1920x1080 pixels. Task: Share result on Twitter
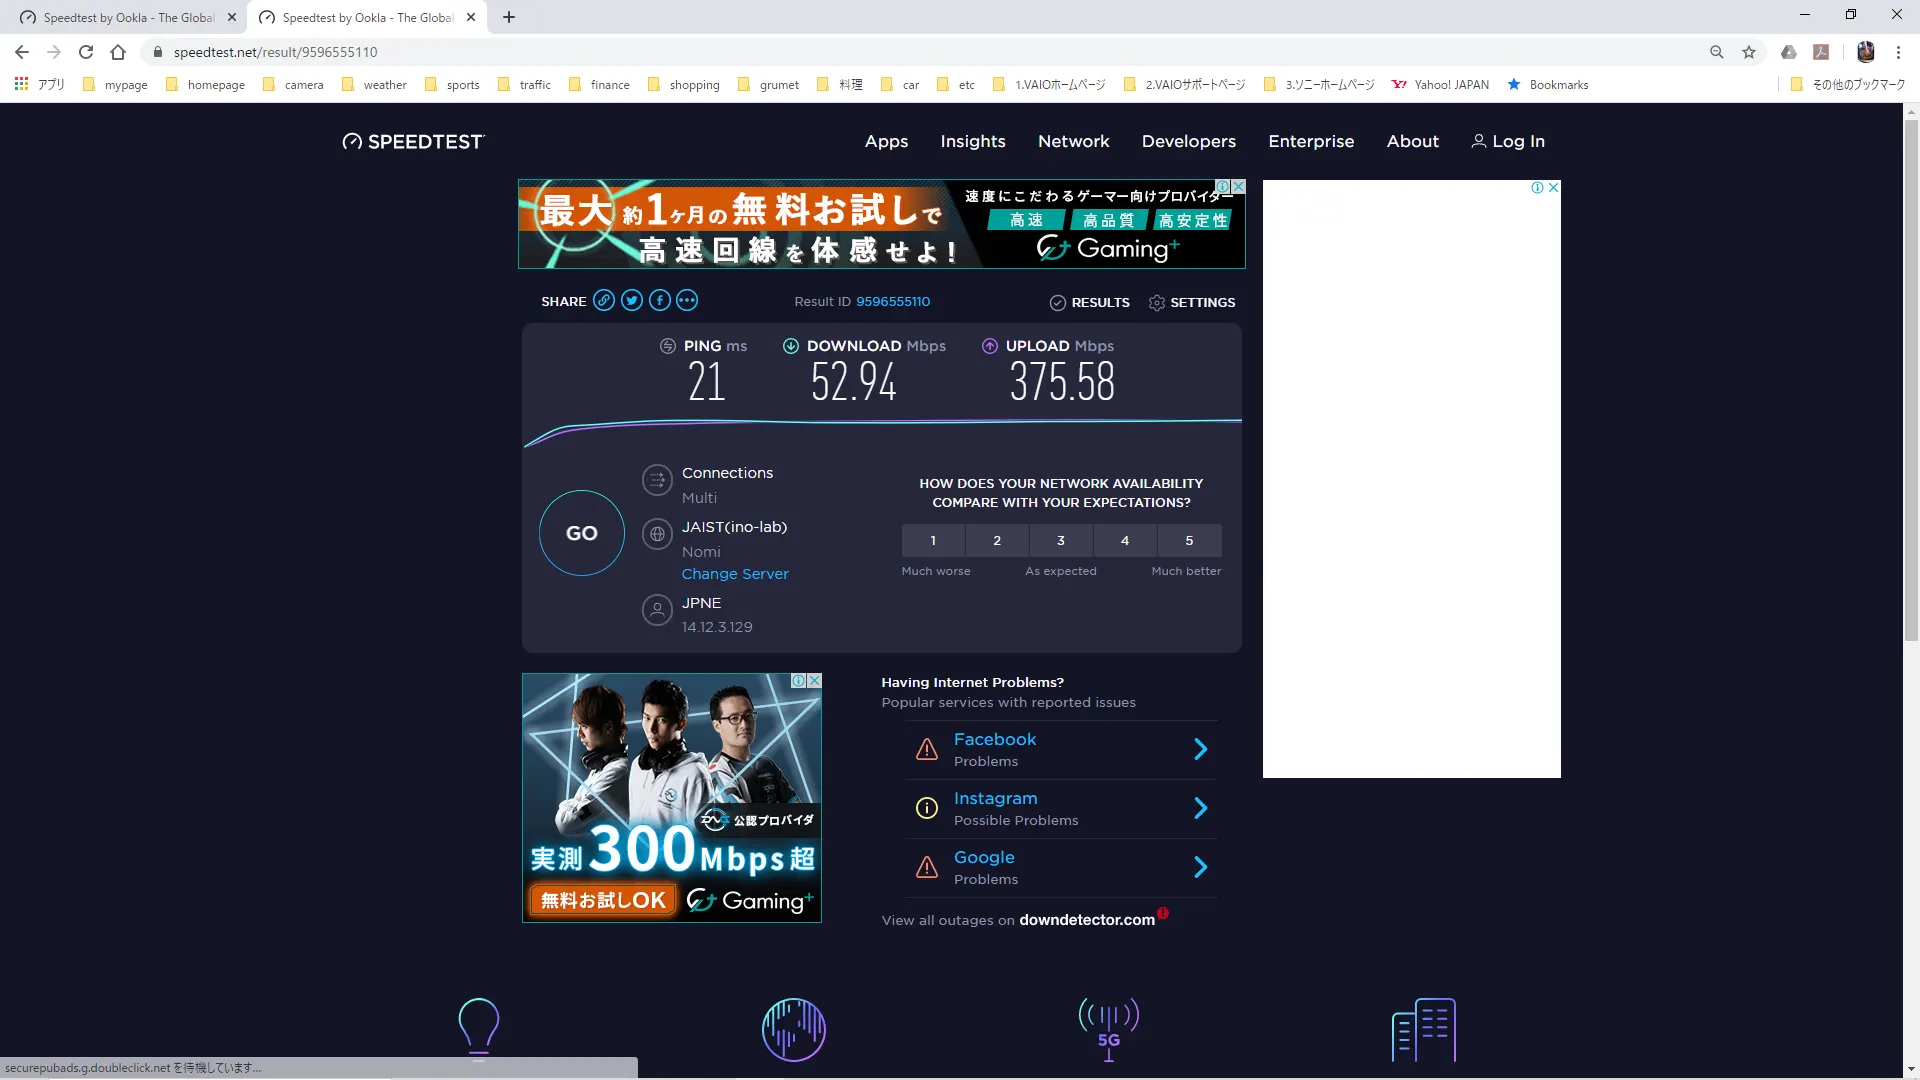tap(632, 301)
